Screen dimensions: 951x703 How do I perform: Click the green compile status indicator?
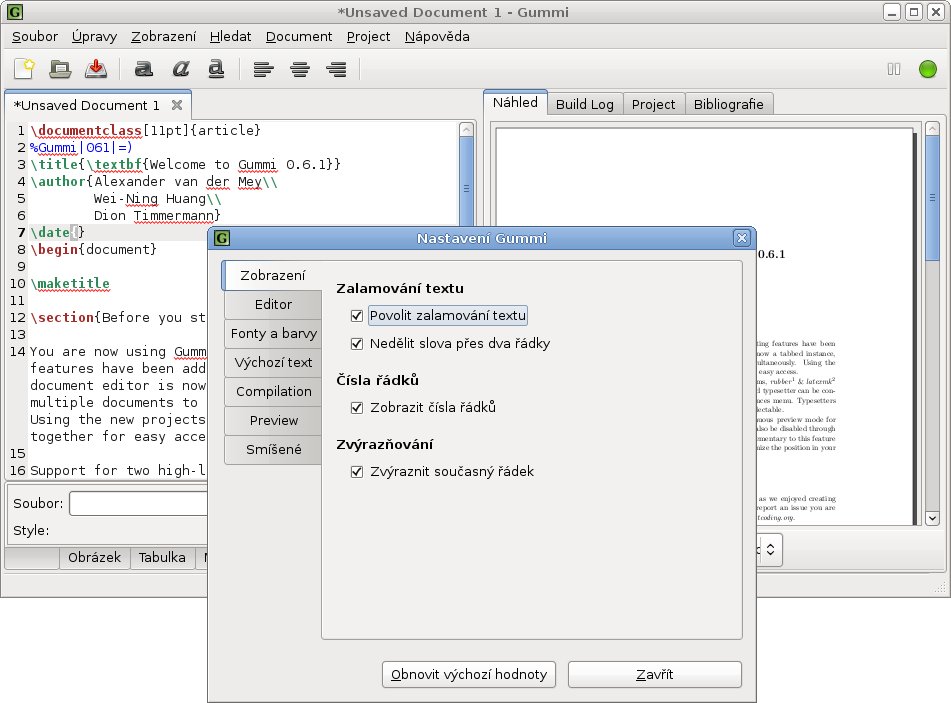coord(928,69)
